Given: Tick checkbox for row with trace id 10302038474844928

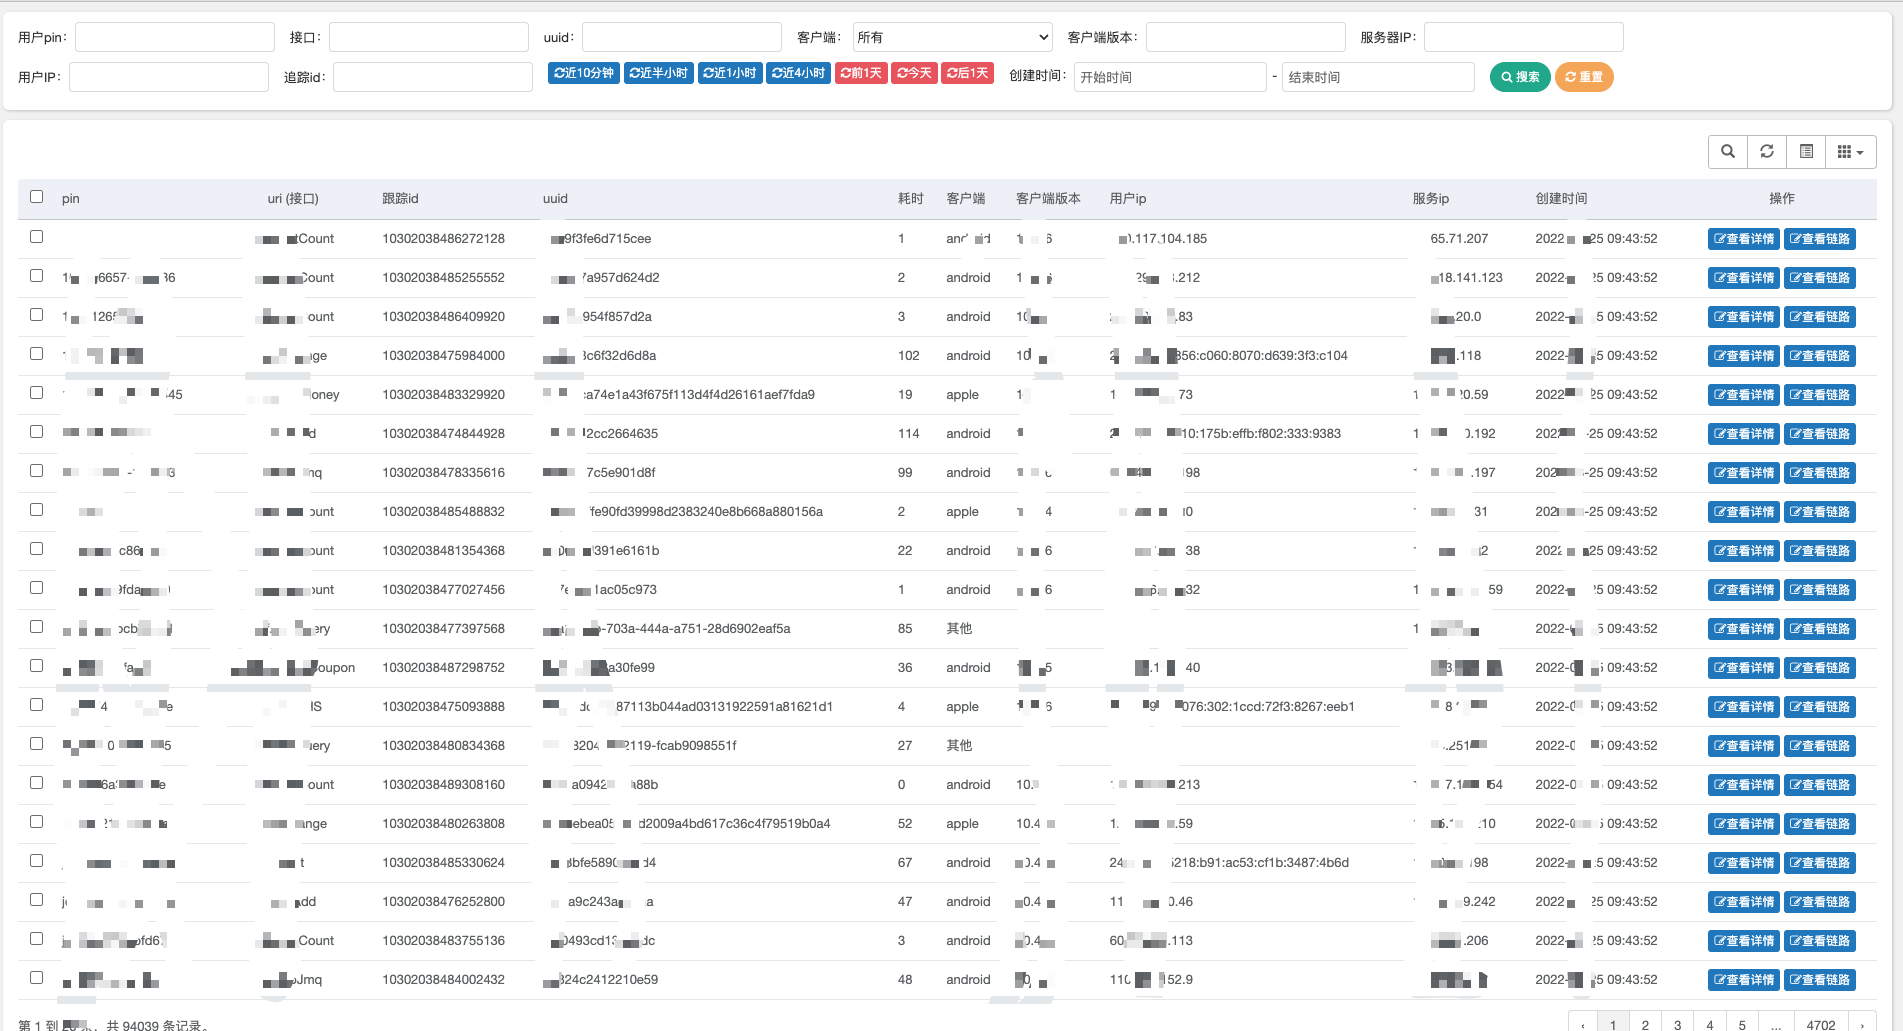Looking at the screenshot, I should 37,432.
